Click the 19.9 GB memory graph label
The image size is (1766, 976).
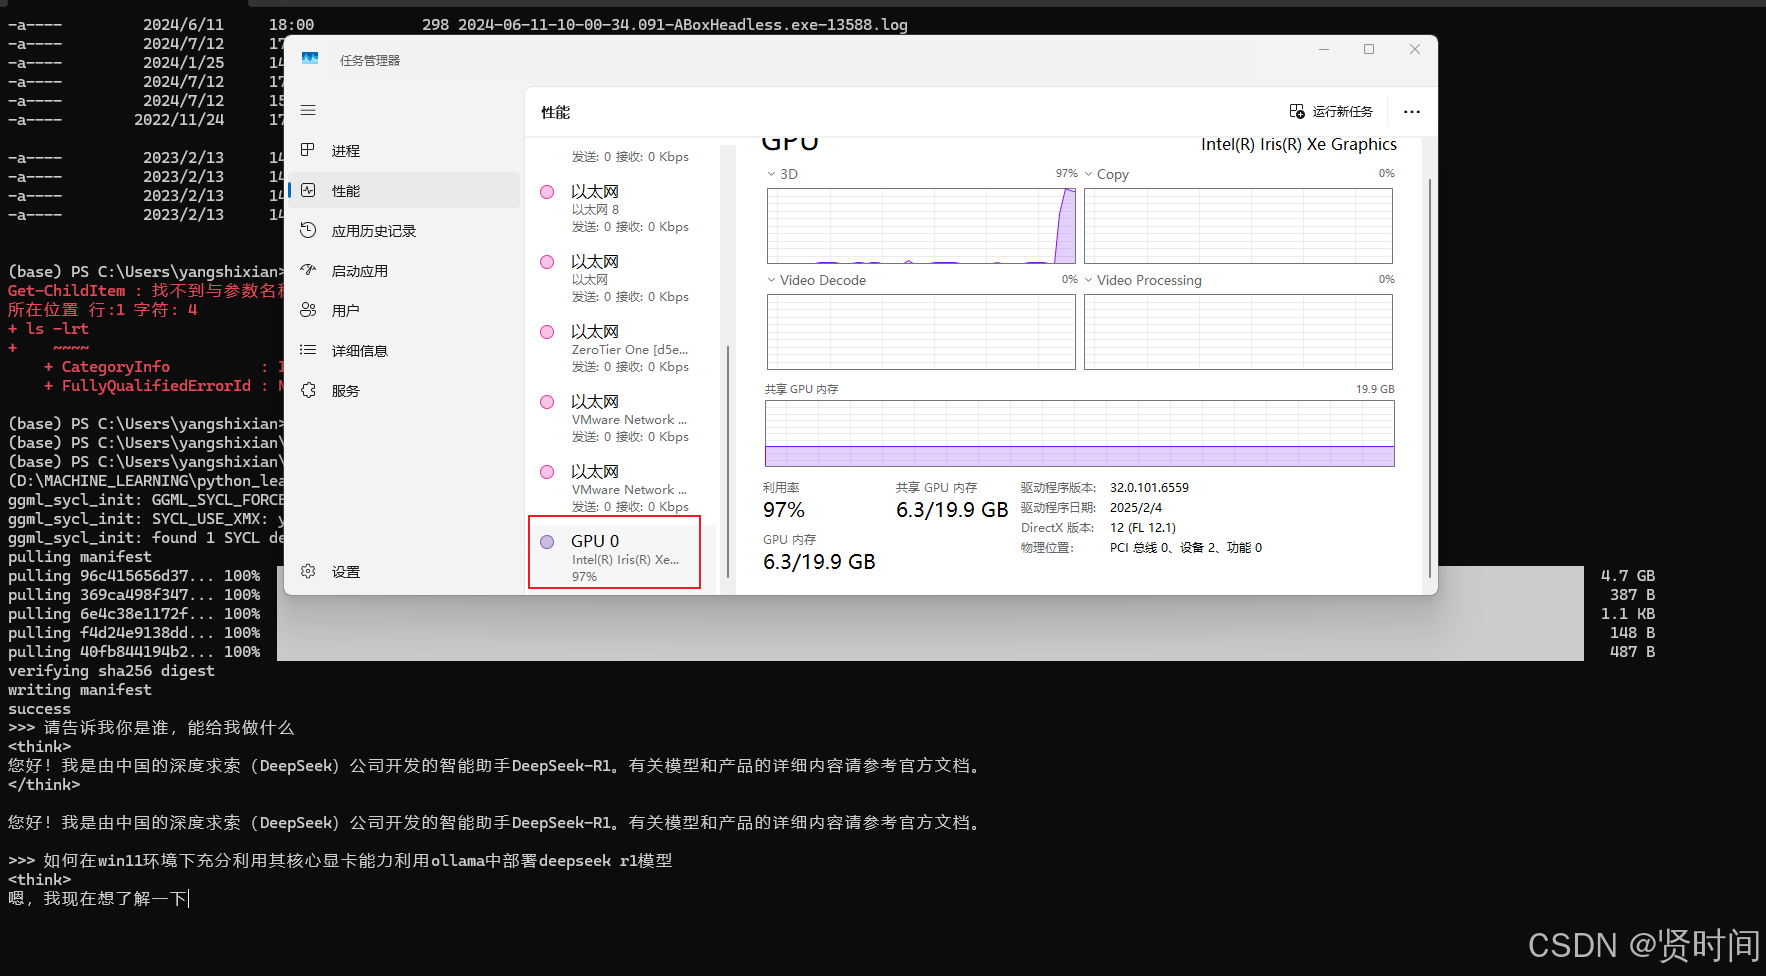point(1375,389)
